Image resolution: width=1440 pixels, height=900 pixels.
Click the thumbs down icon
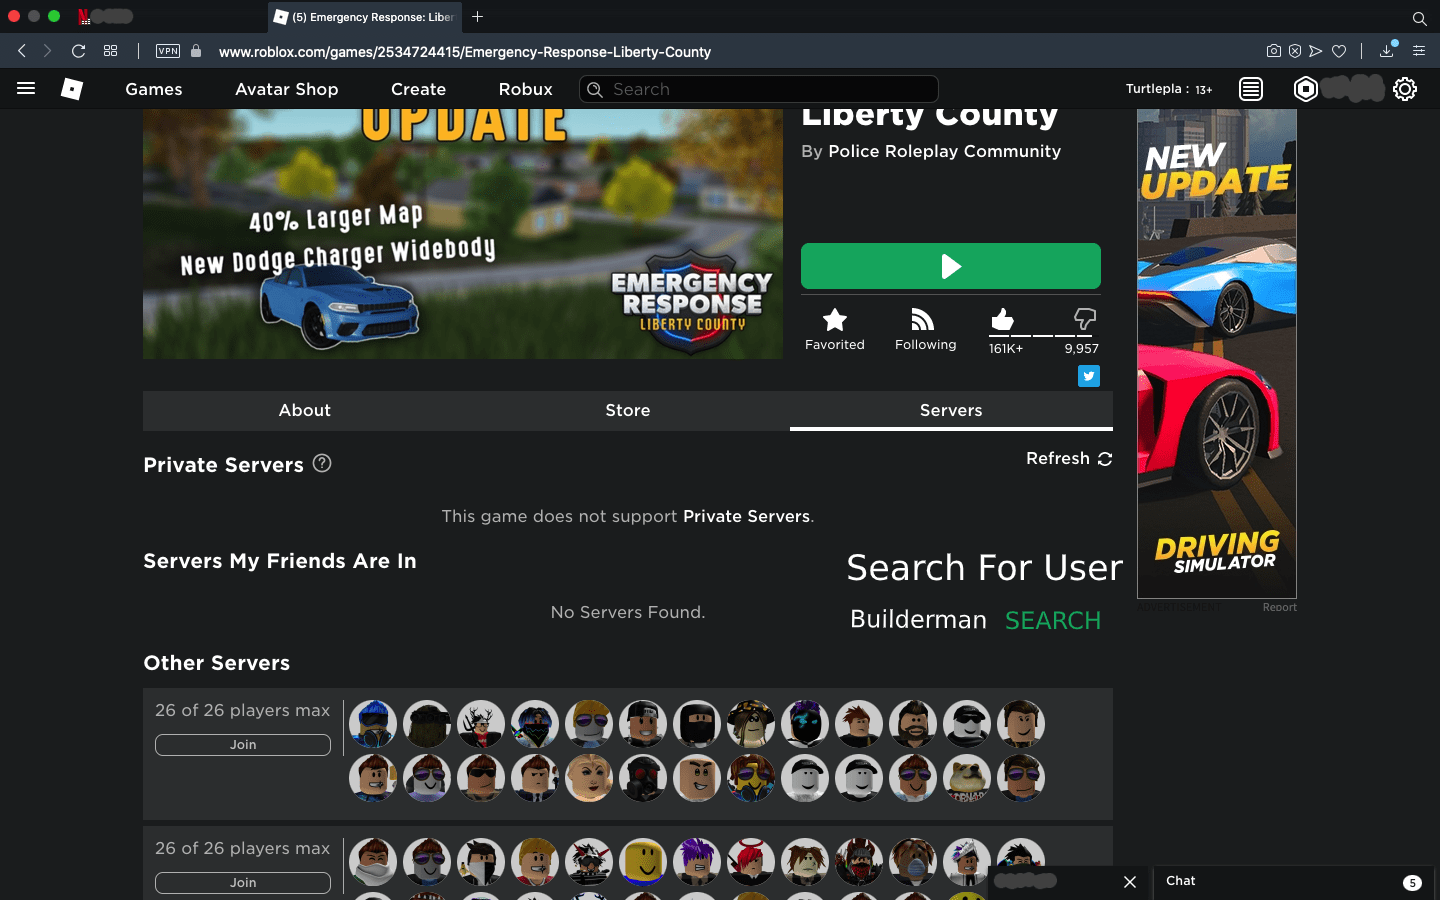(x=1084, y=320)
